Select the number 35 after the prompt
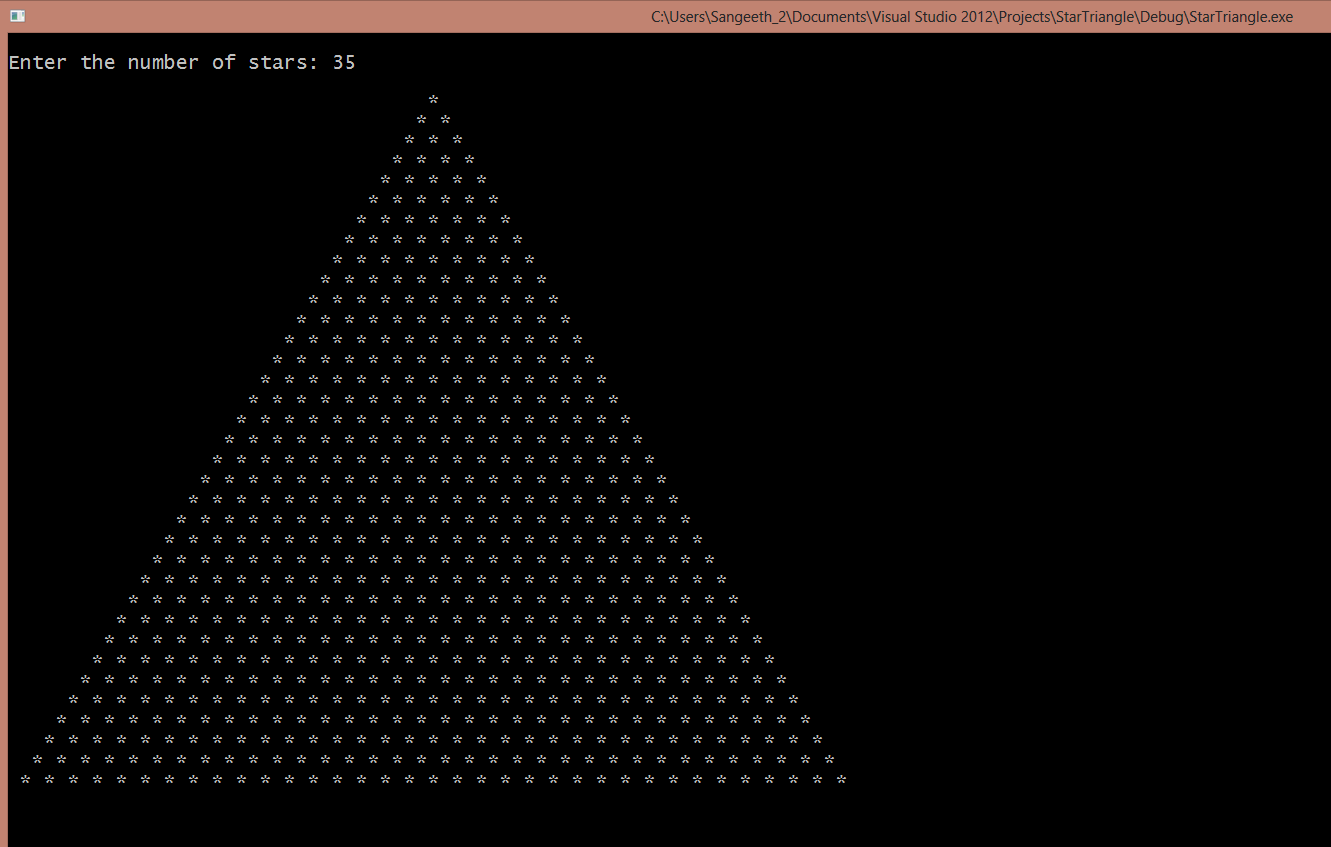This screenshot has width=1331, height=847. tap(345, 62)
